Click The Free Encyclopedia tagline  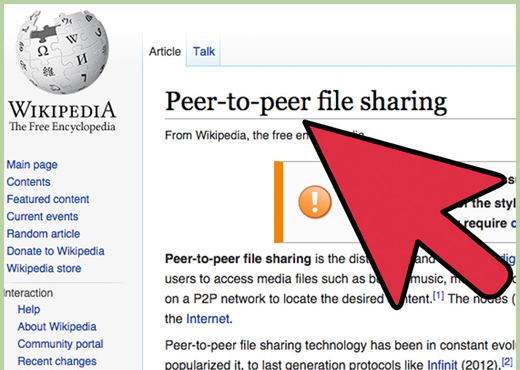point(62,127)
